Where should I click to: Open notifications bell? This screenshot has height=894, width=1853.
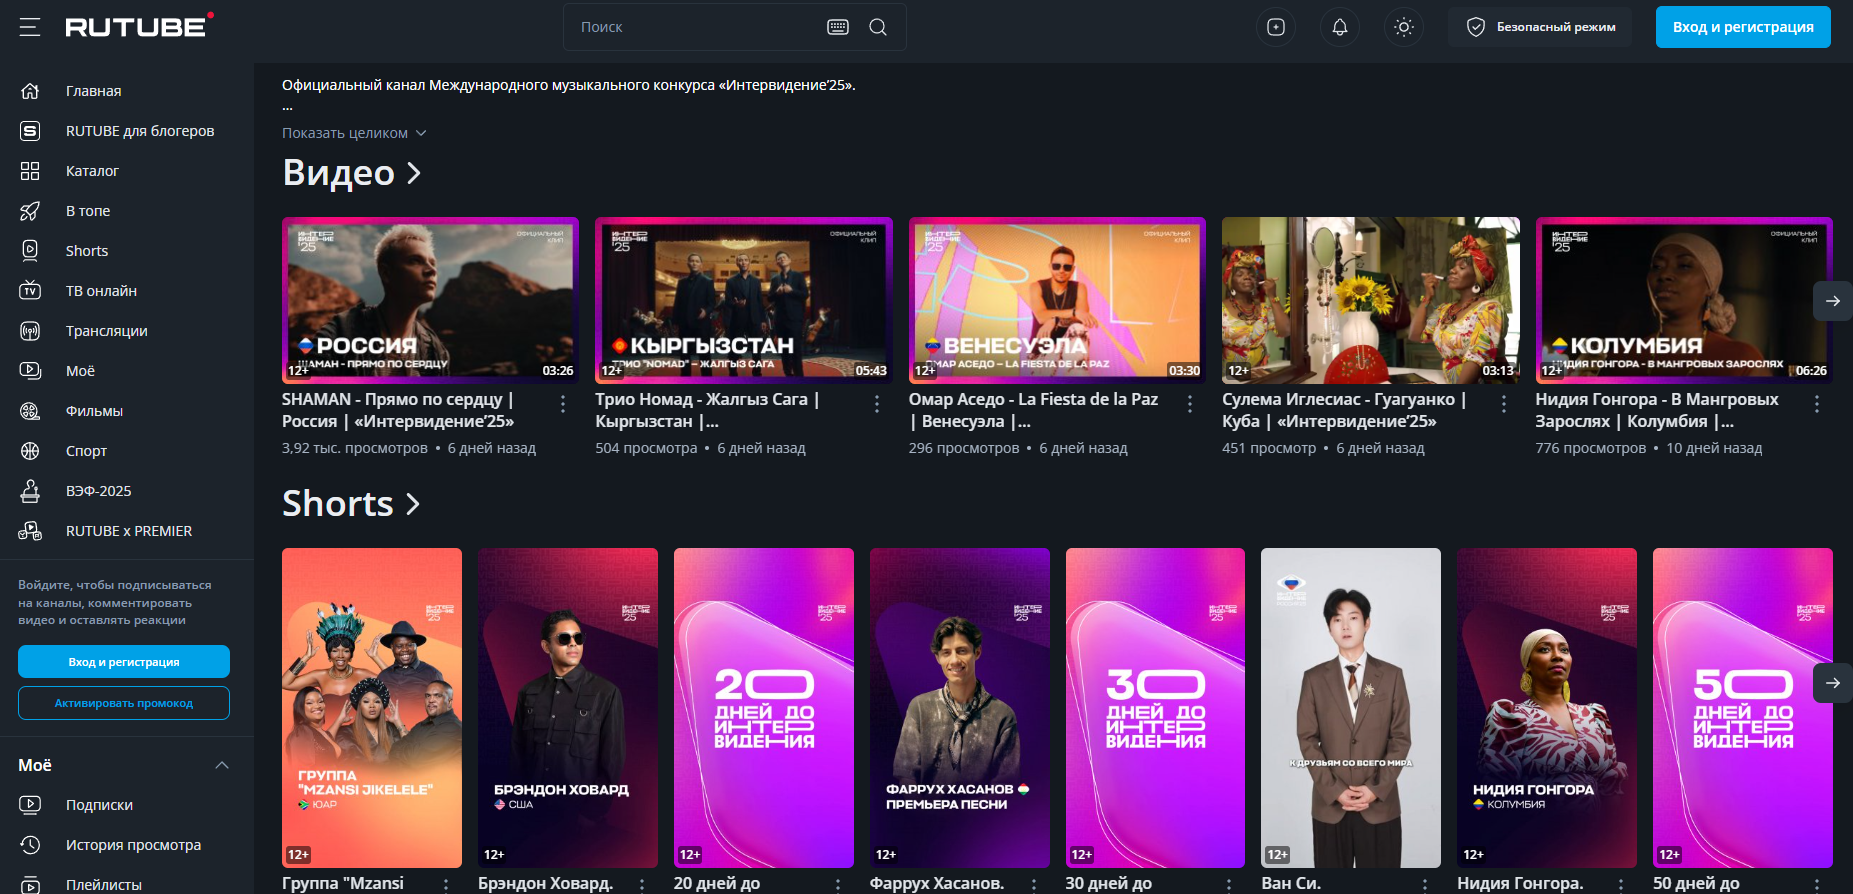[1340, 27]
